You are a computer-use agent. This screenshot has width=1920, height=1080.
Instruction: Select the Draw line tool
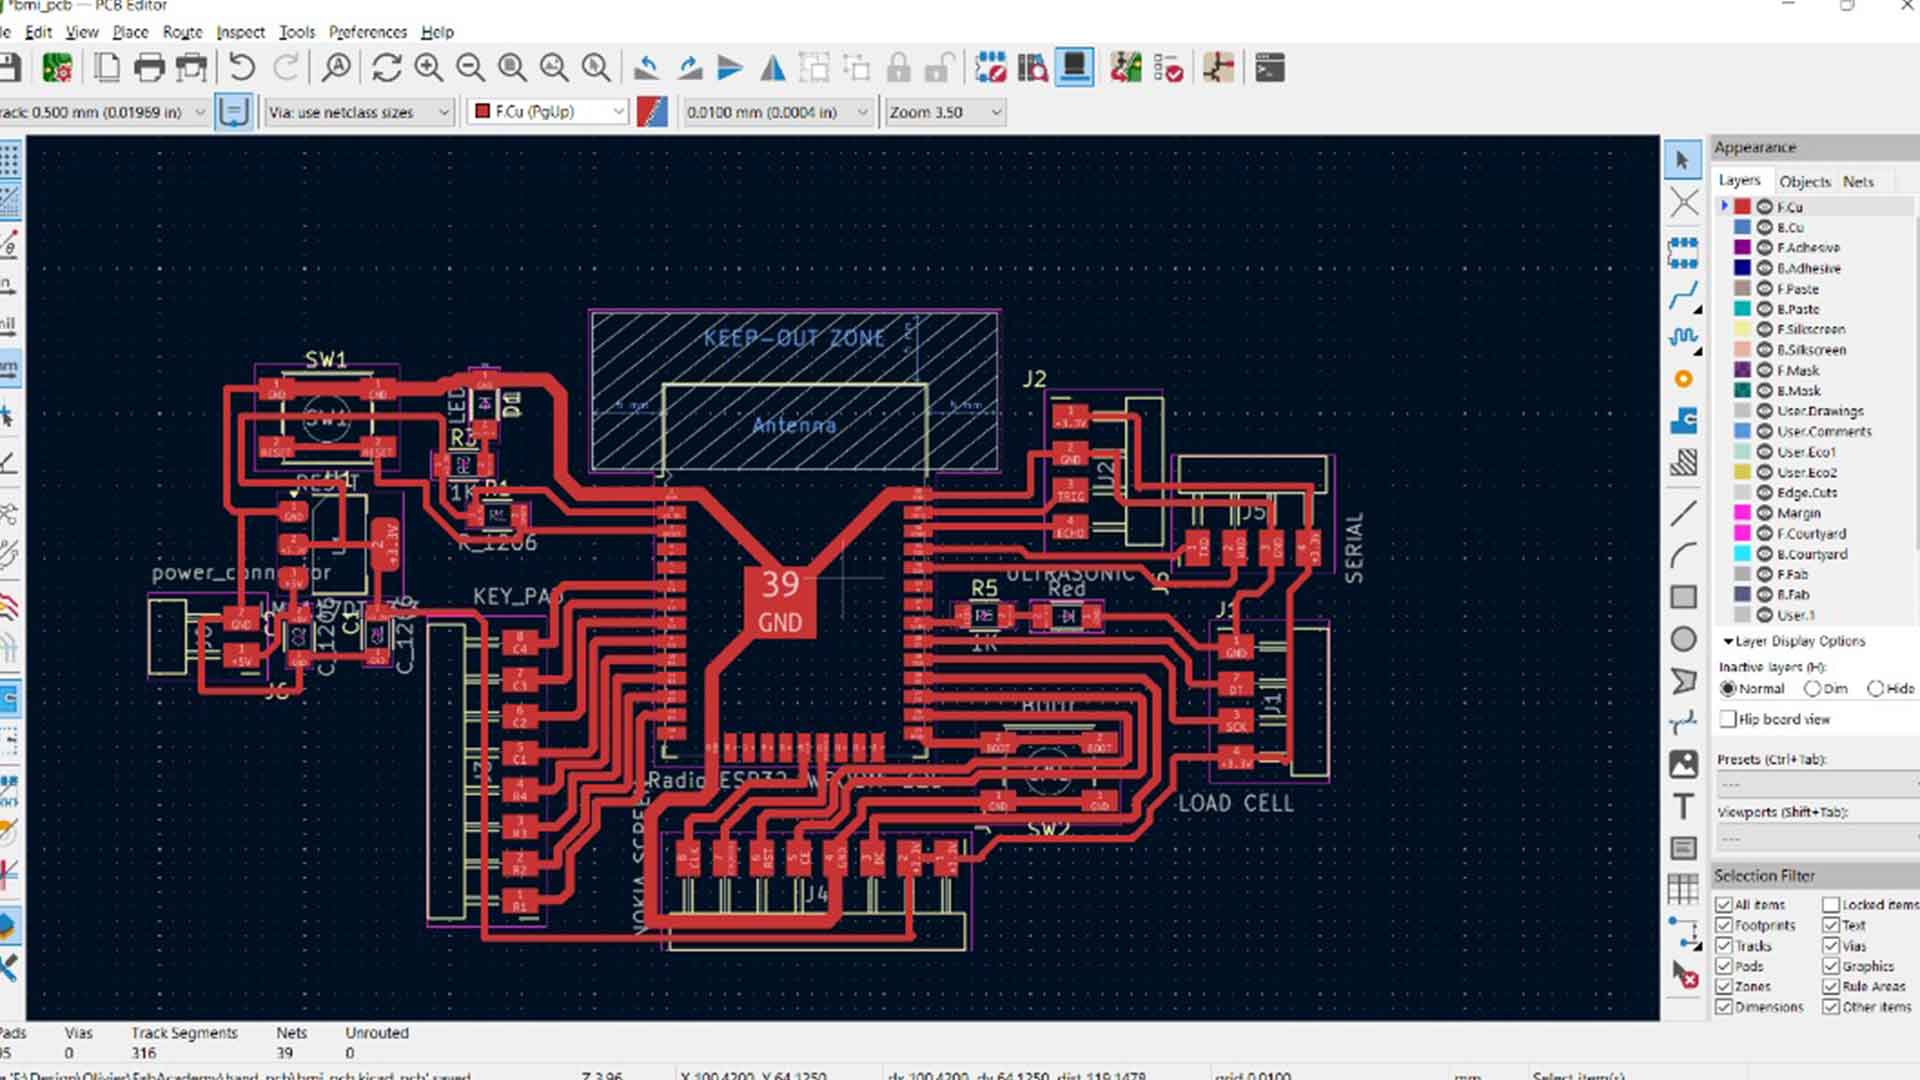pyautogui.click(x=1683, y=513)
